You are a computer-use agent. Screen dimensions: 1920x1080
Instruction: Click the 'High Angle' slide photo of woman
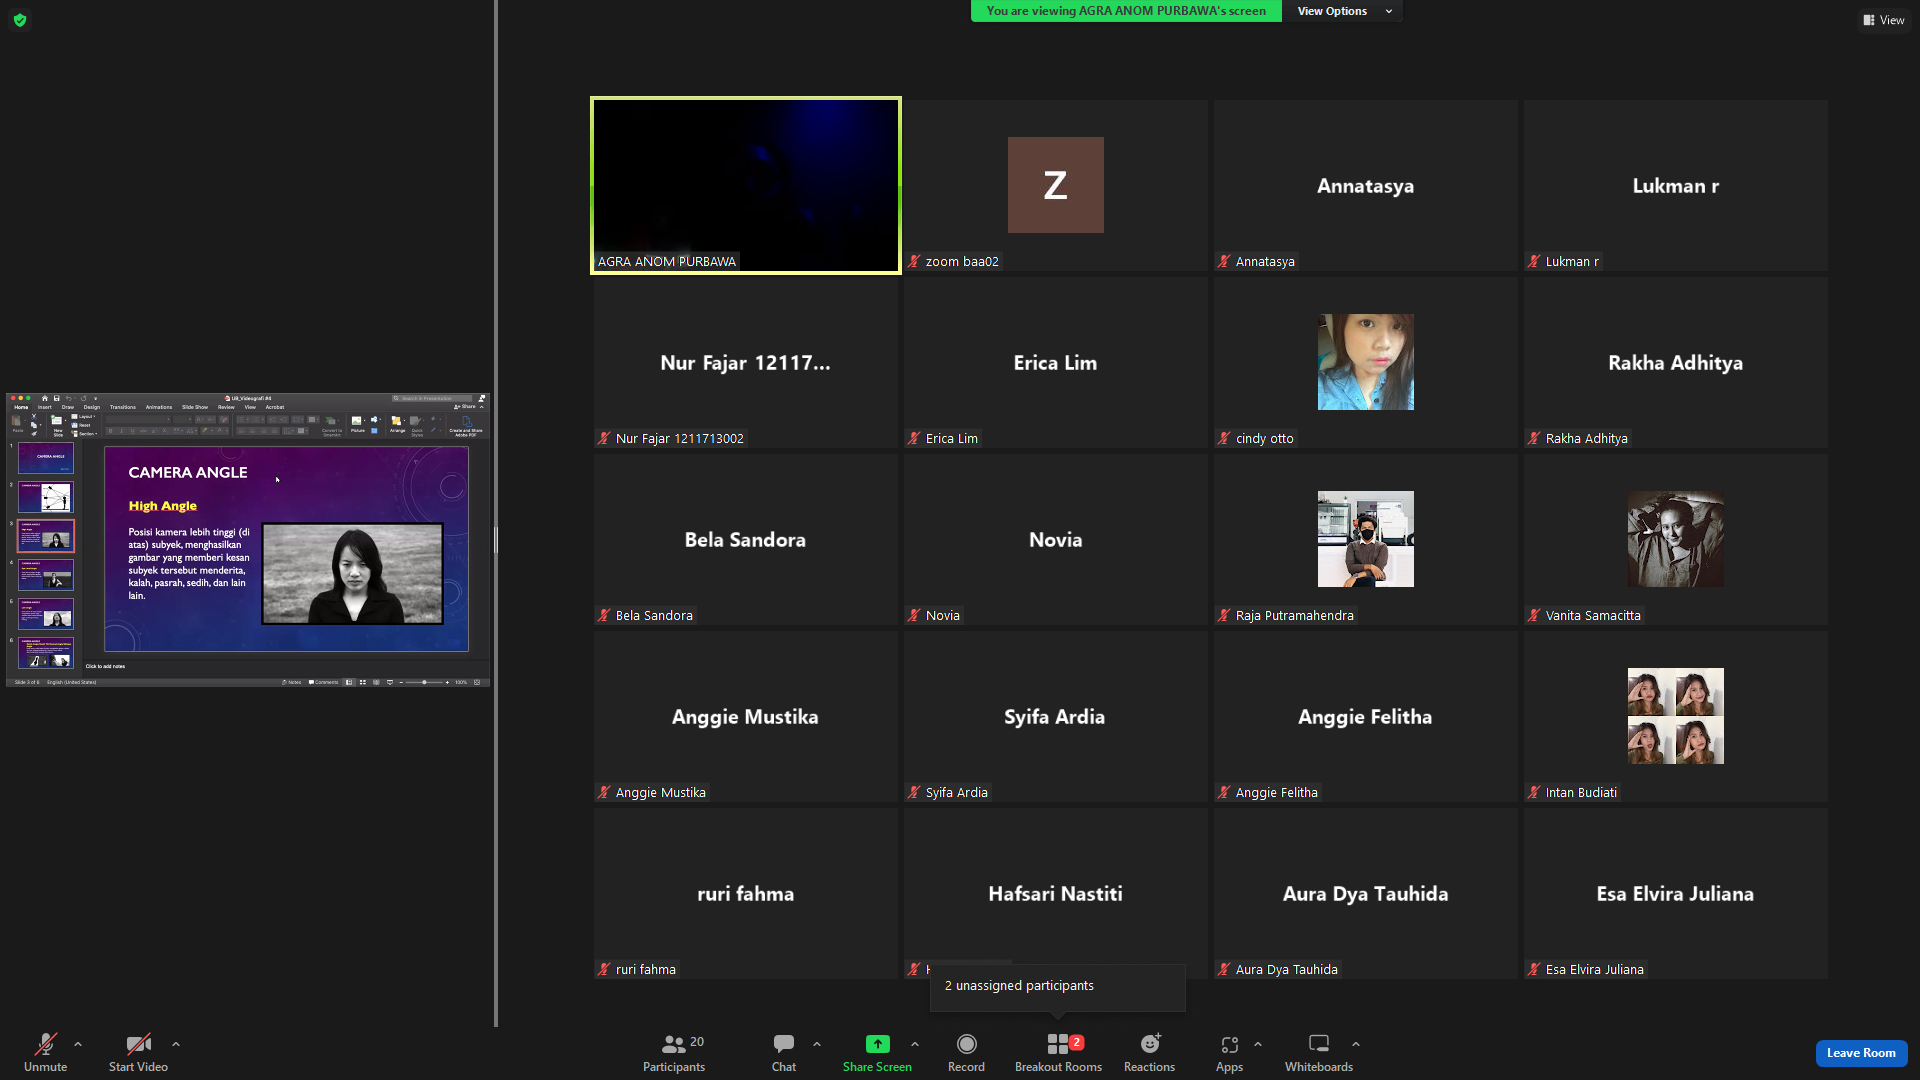(x=352, y=573)
